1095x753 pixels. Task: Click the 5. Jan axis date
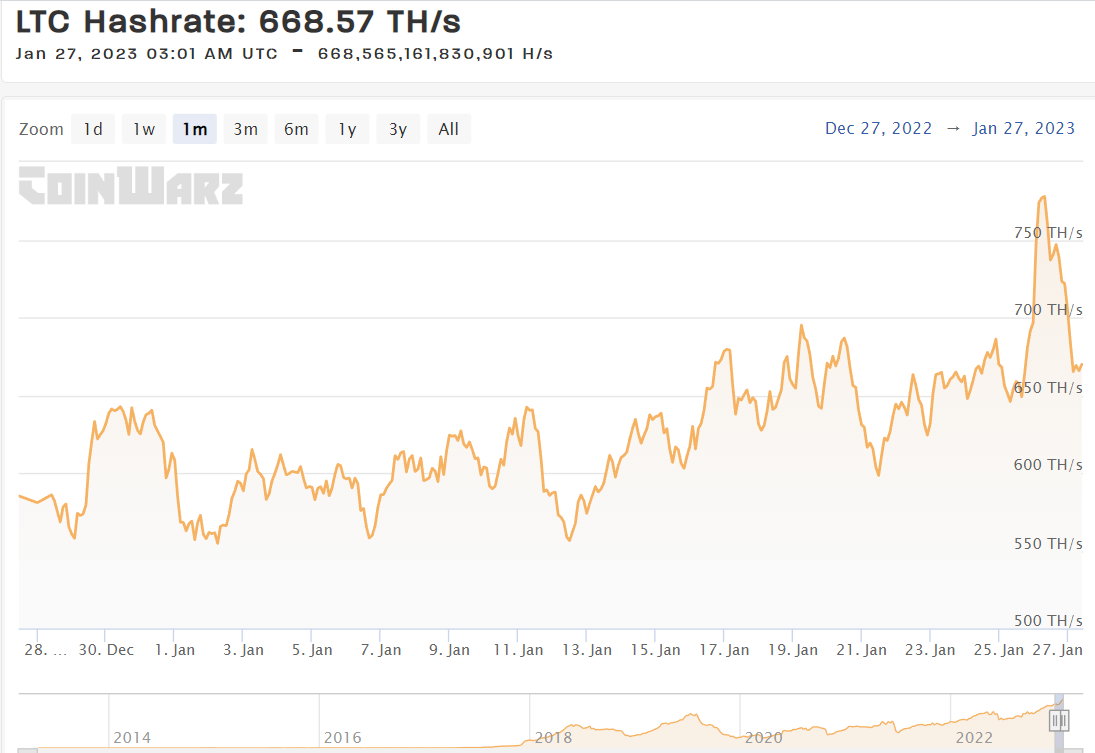pyautogui.click(x=312, y=650)
